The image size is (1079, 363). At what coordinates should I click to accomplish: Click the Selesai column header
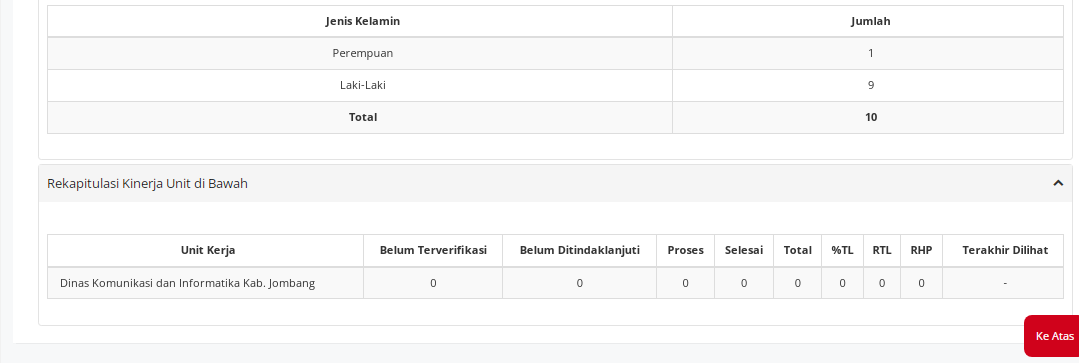744,250
